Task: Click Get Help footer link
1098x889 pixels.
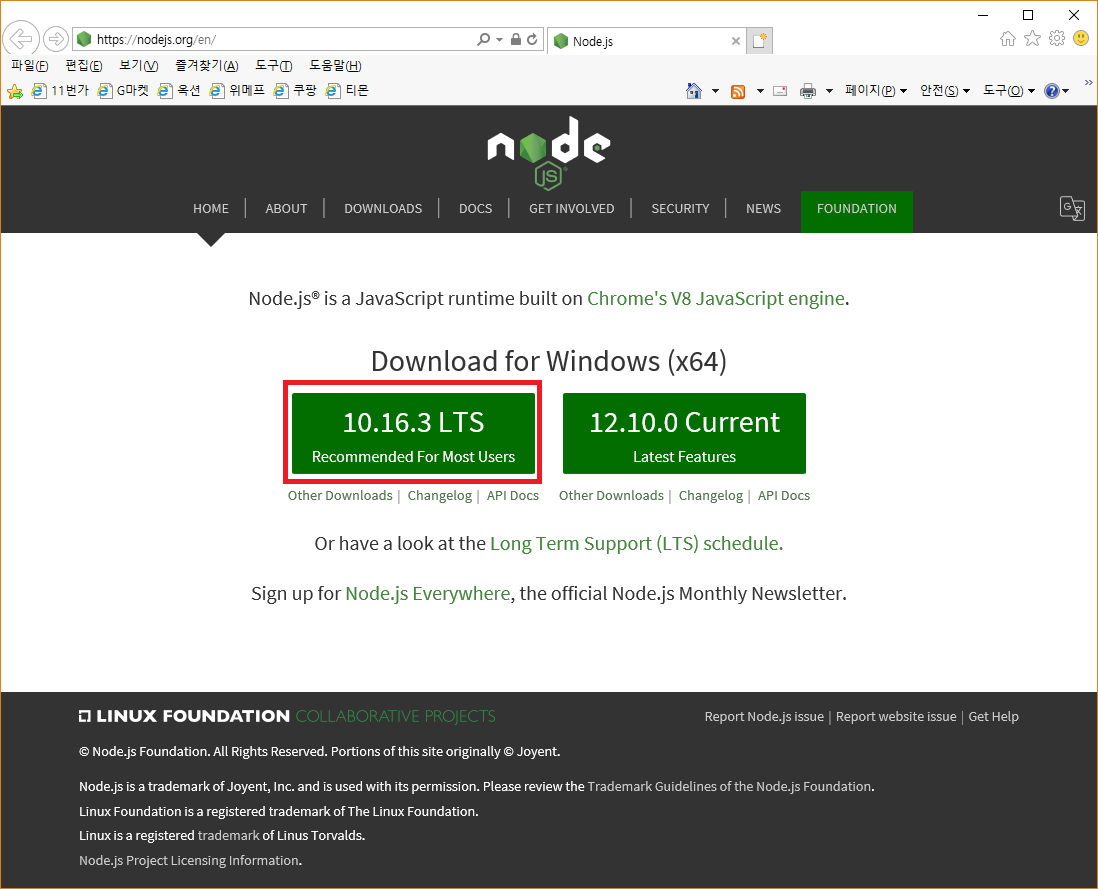Action: [993, 717]
